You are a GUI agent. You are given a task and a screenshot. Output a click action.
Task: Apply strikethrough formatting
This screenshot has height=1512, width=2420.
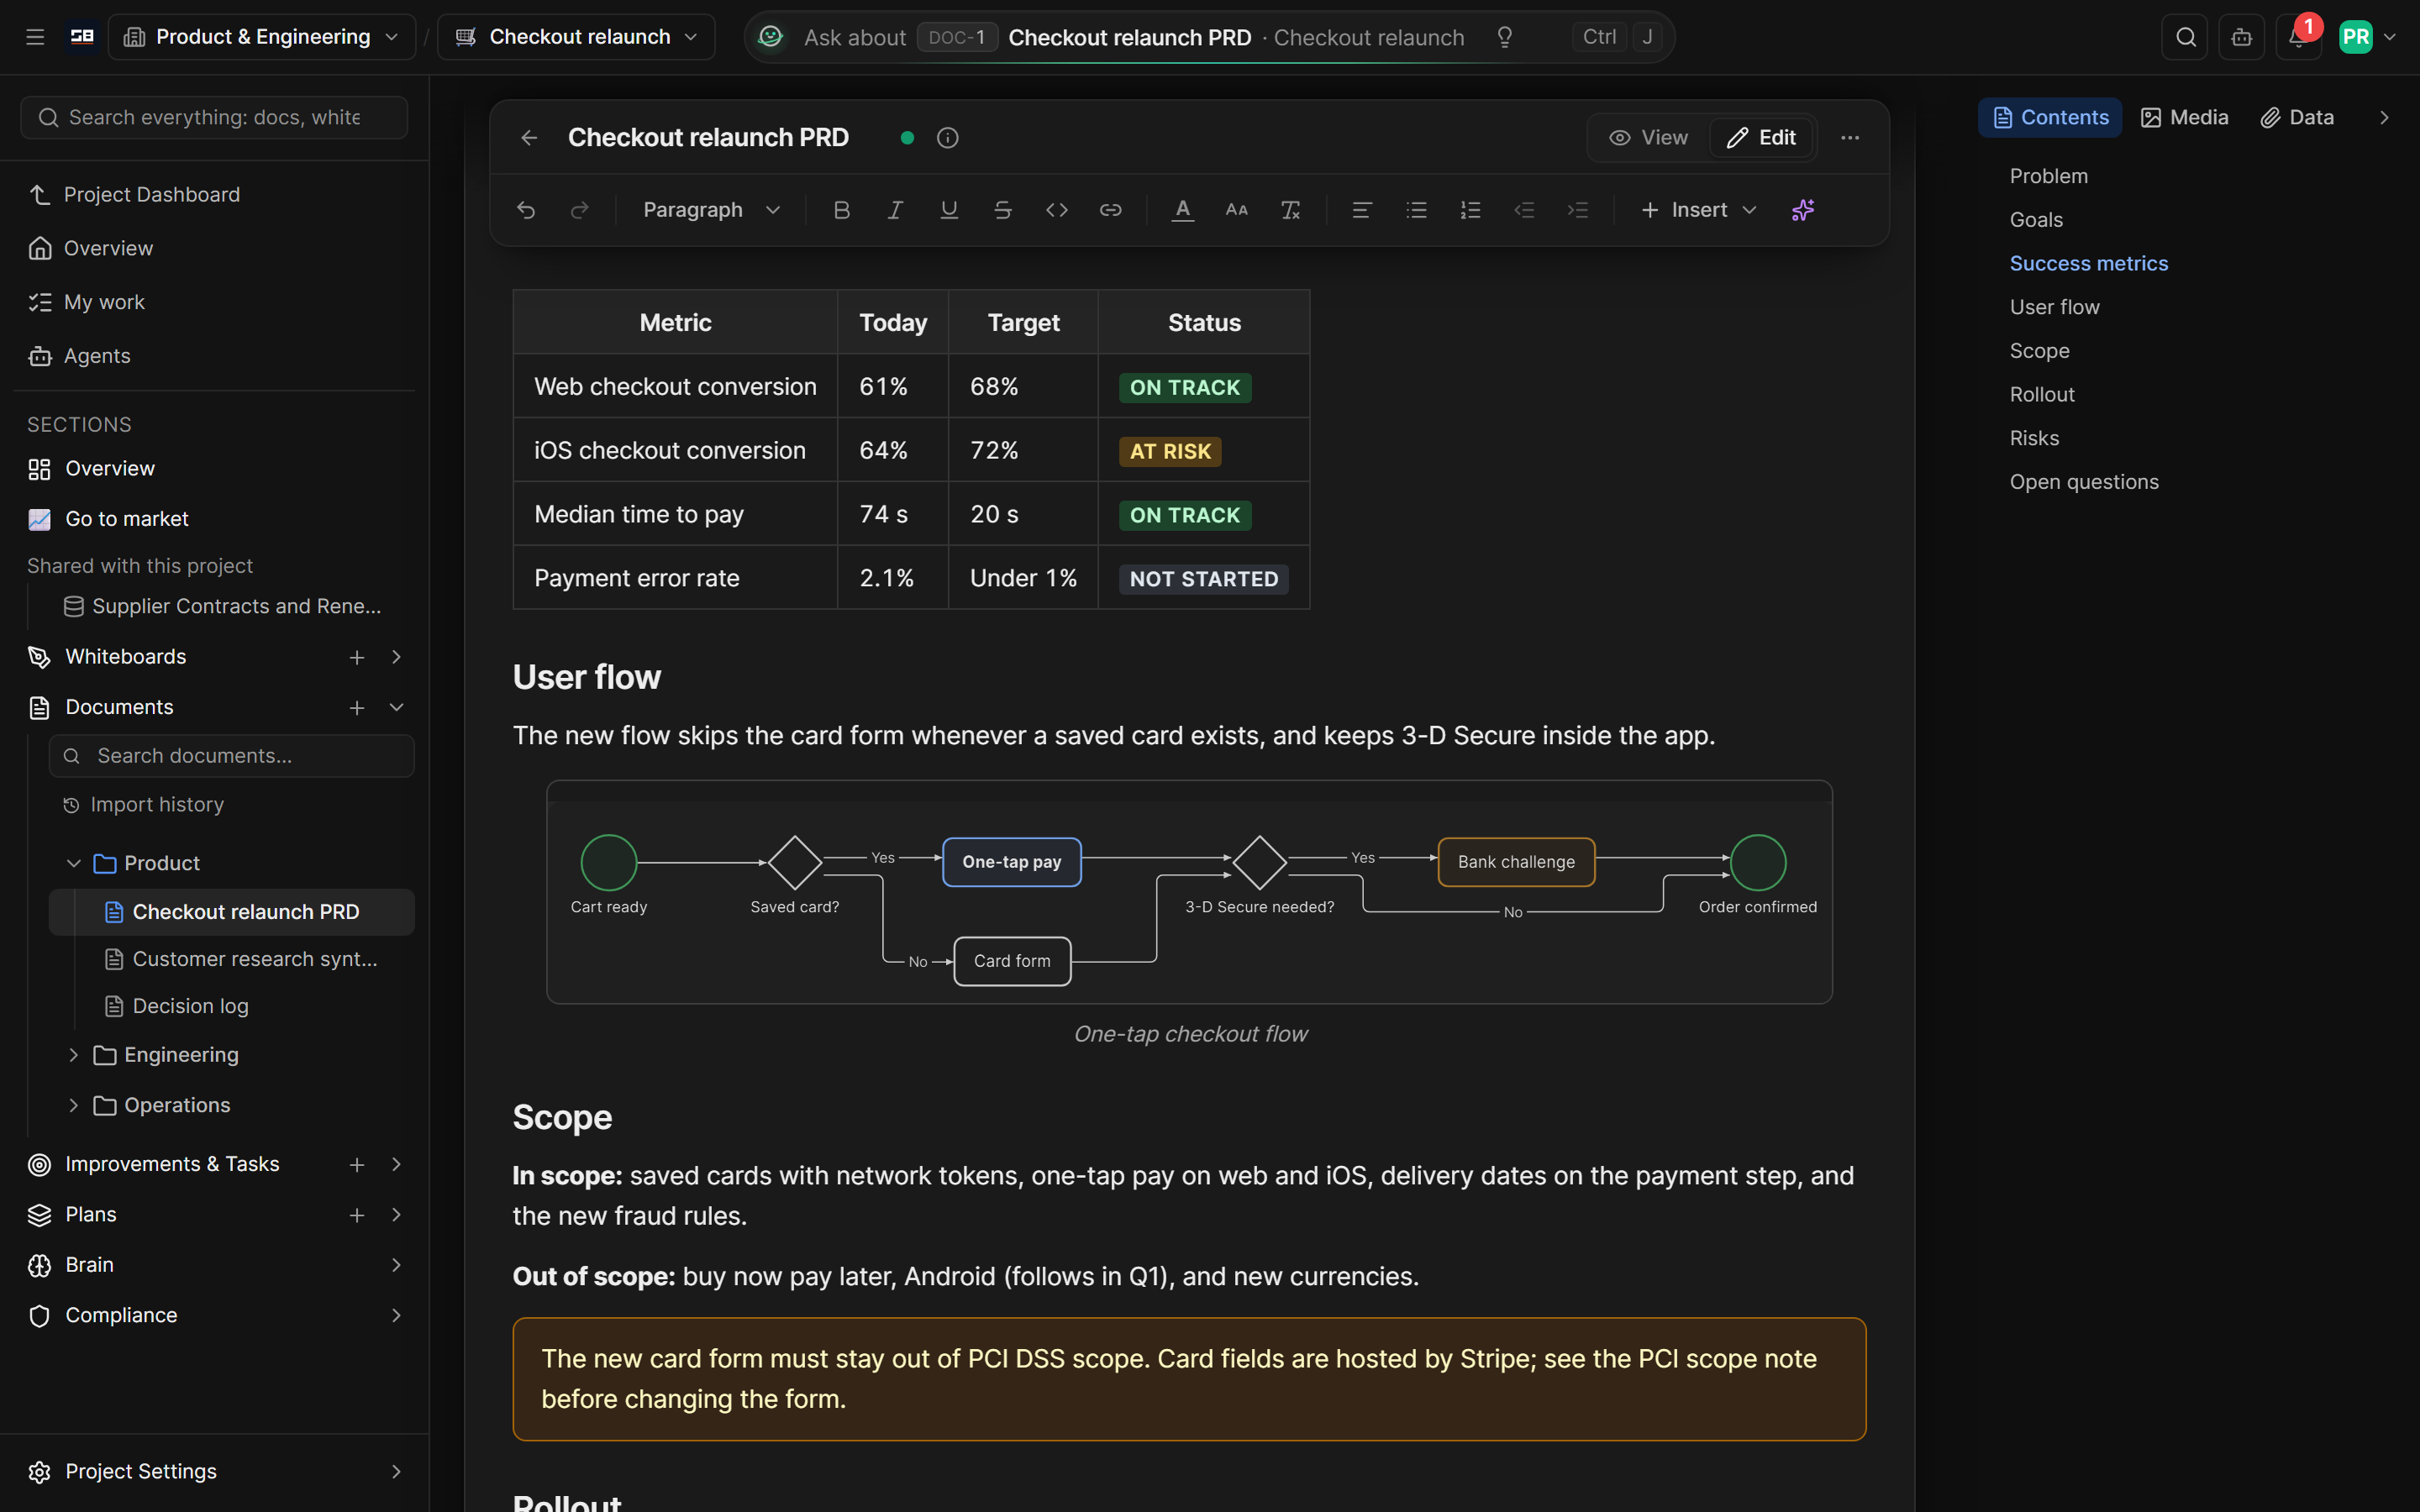pos(1003,210)
